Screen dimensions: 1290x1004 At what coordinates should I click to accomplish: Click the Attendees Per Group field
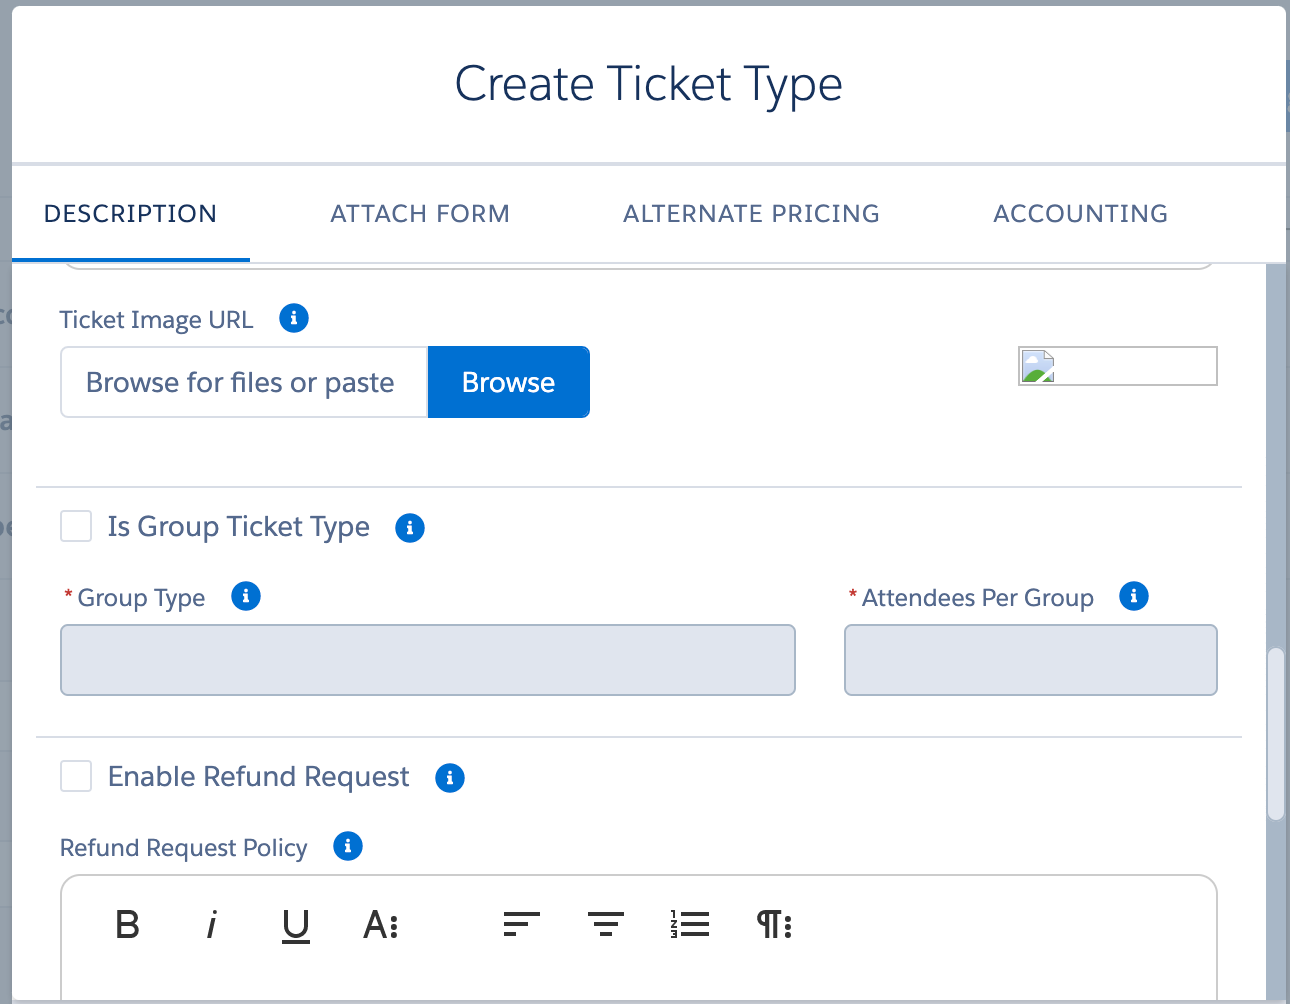tap(1031, 660)
